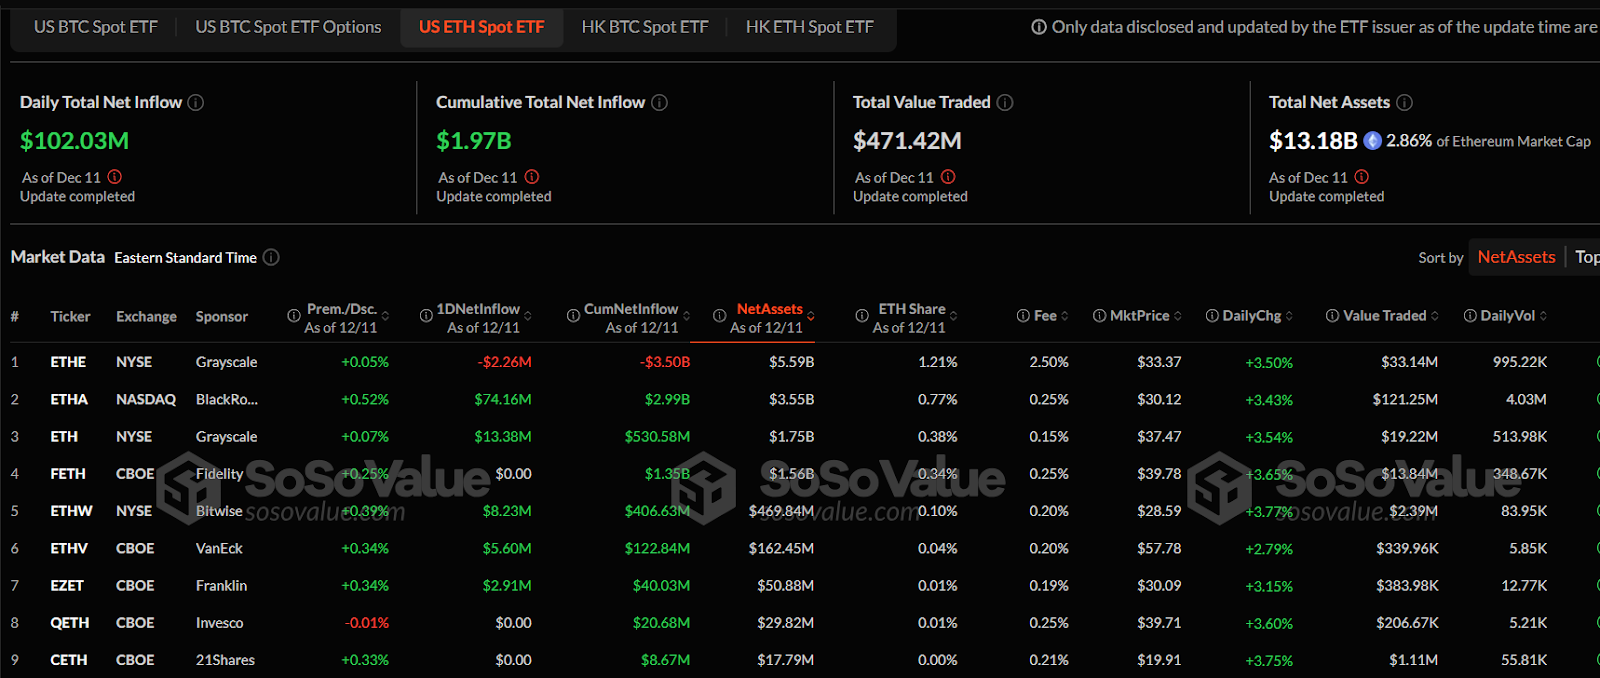
Task: Click info icon next to Cumulative Total Net Inflow
Action: pyautogui.click(x=659, y=102)
